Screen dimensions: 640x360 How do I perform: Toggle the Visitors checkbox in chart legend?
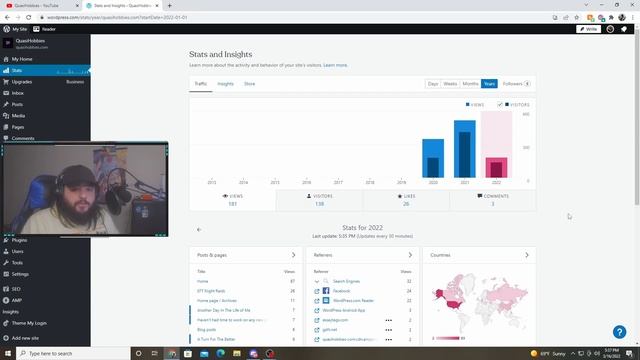pyautogui.click(x=500, y=105)
